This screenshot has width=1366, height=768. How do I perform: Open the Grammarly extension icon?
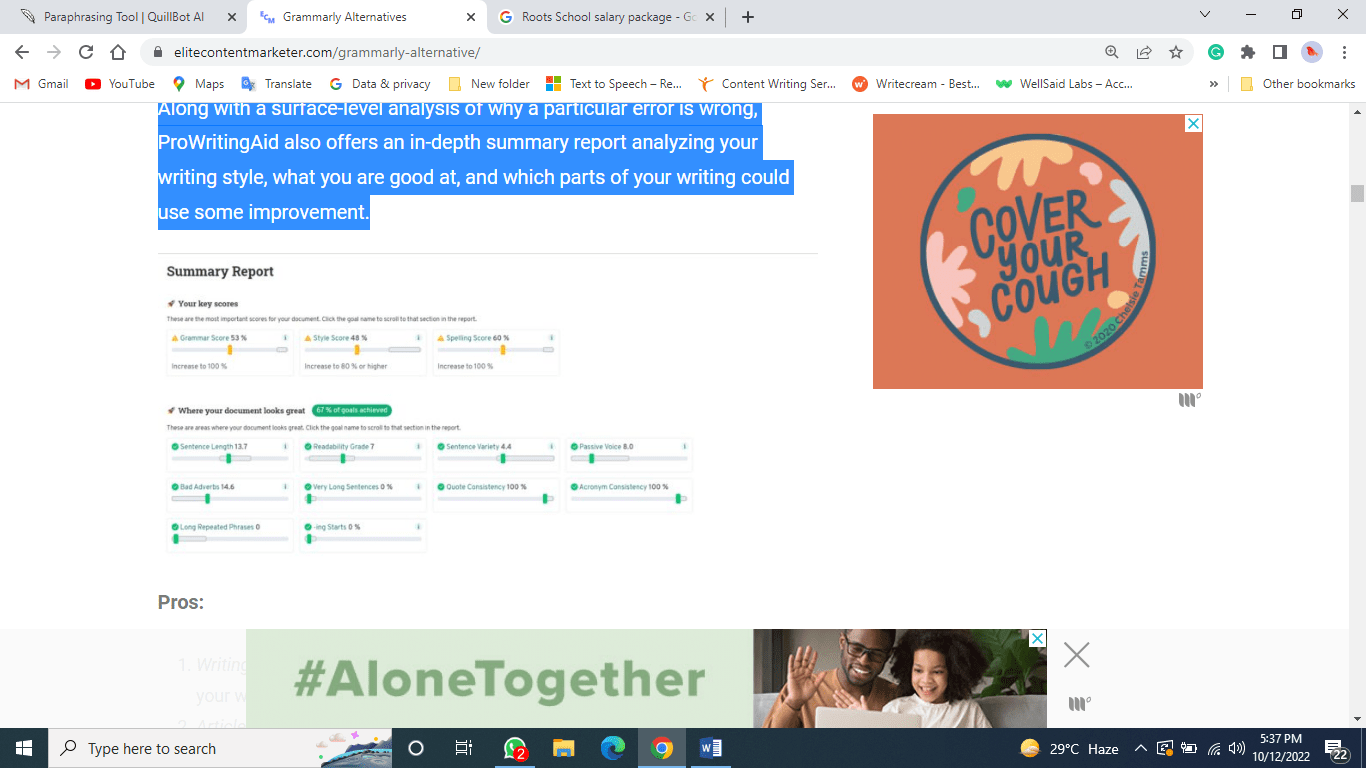point(1216,52)
